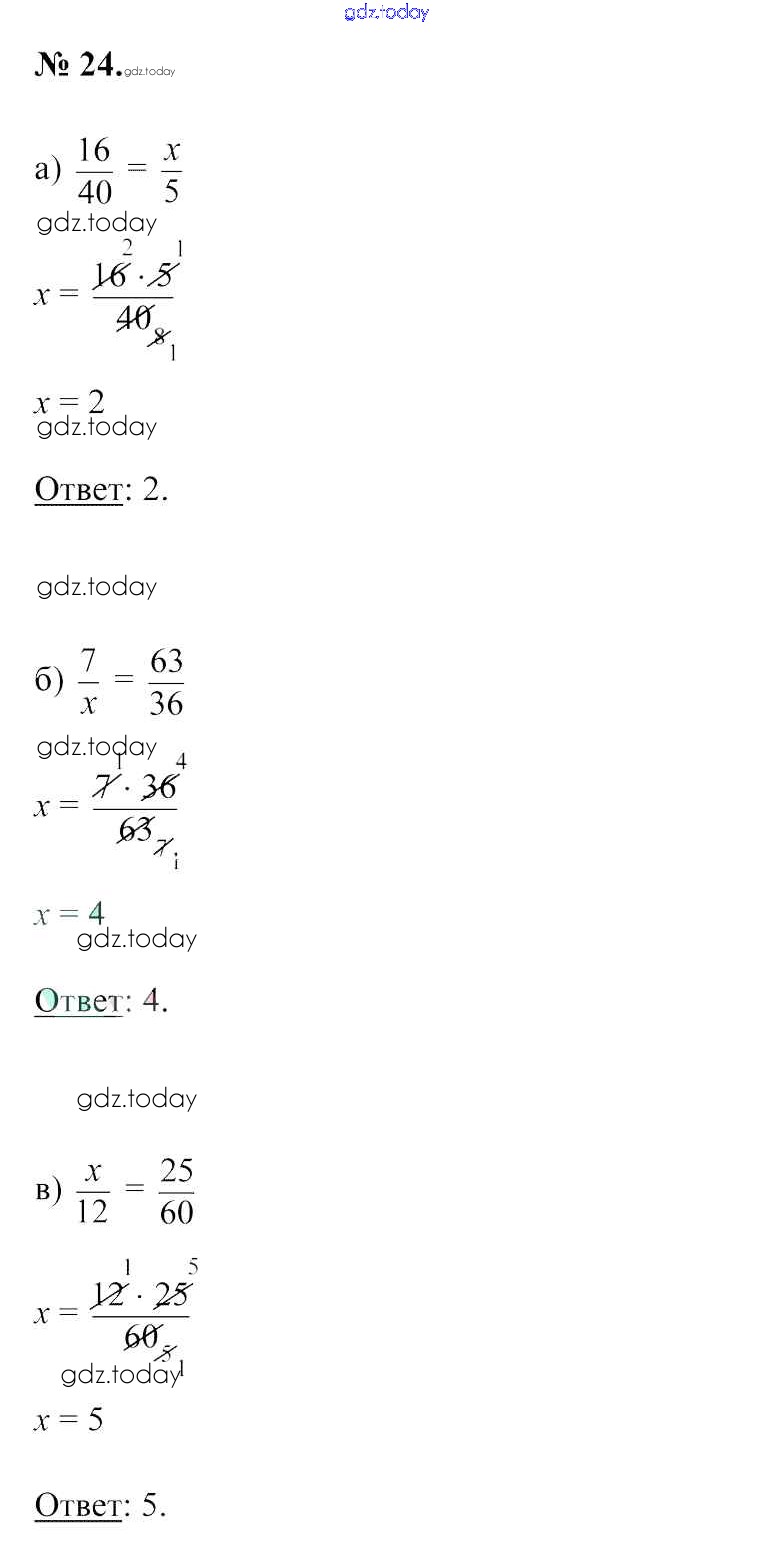Click the gdz.today watermark under x = 4
This screenshot has height=1563, width=772.
137,938
